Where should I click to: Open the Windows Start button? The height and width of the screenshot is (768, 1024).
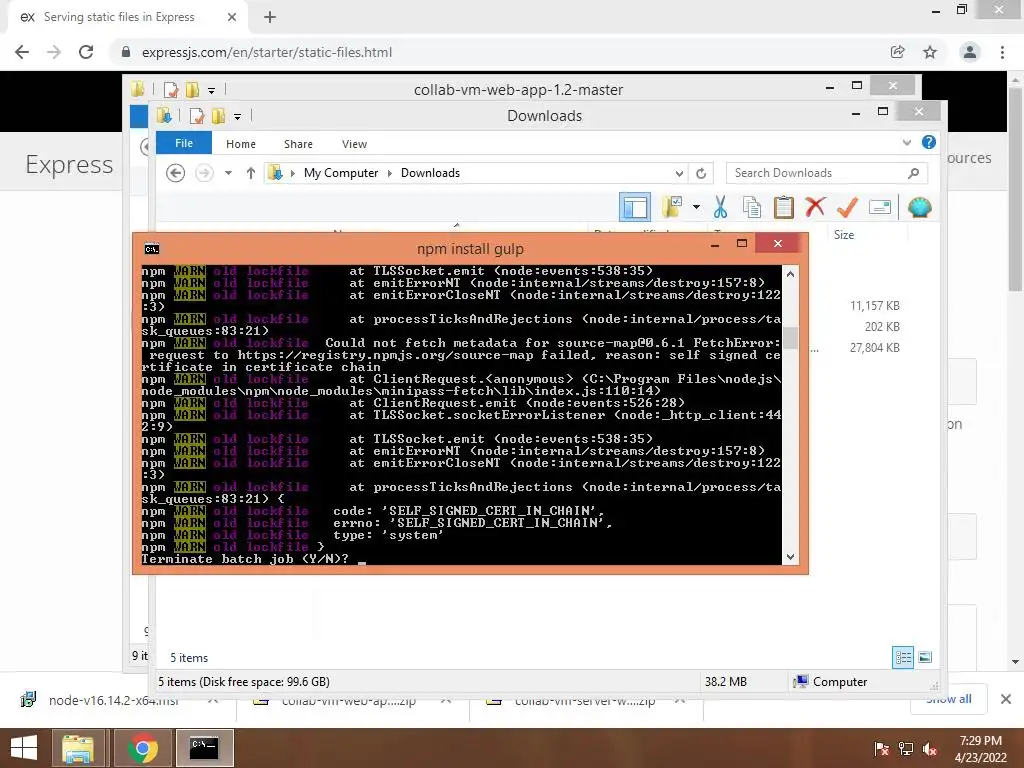coord(24,748)
